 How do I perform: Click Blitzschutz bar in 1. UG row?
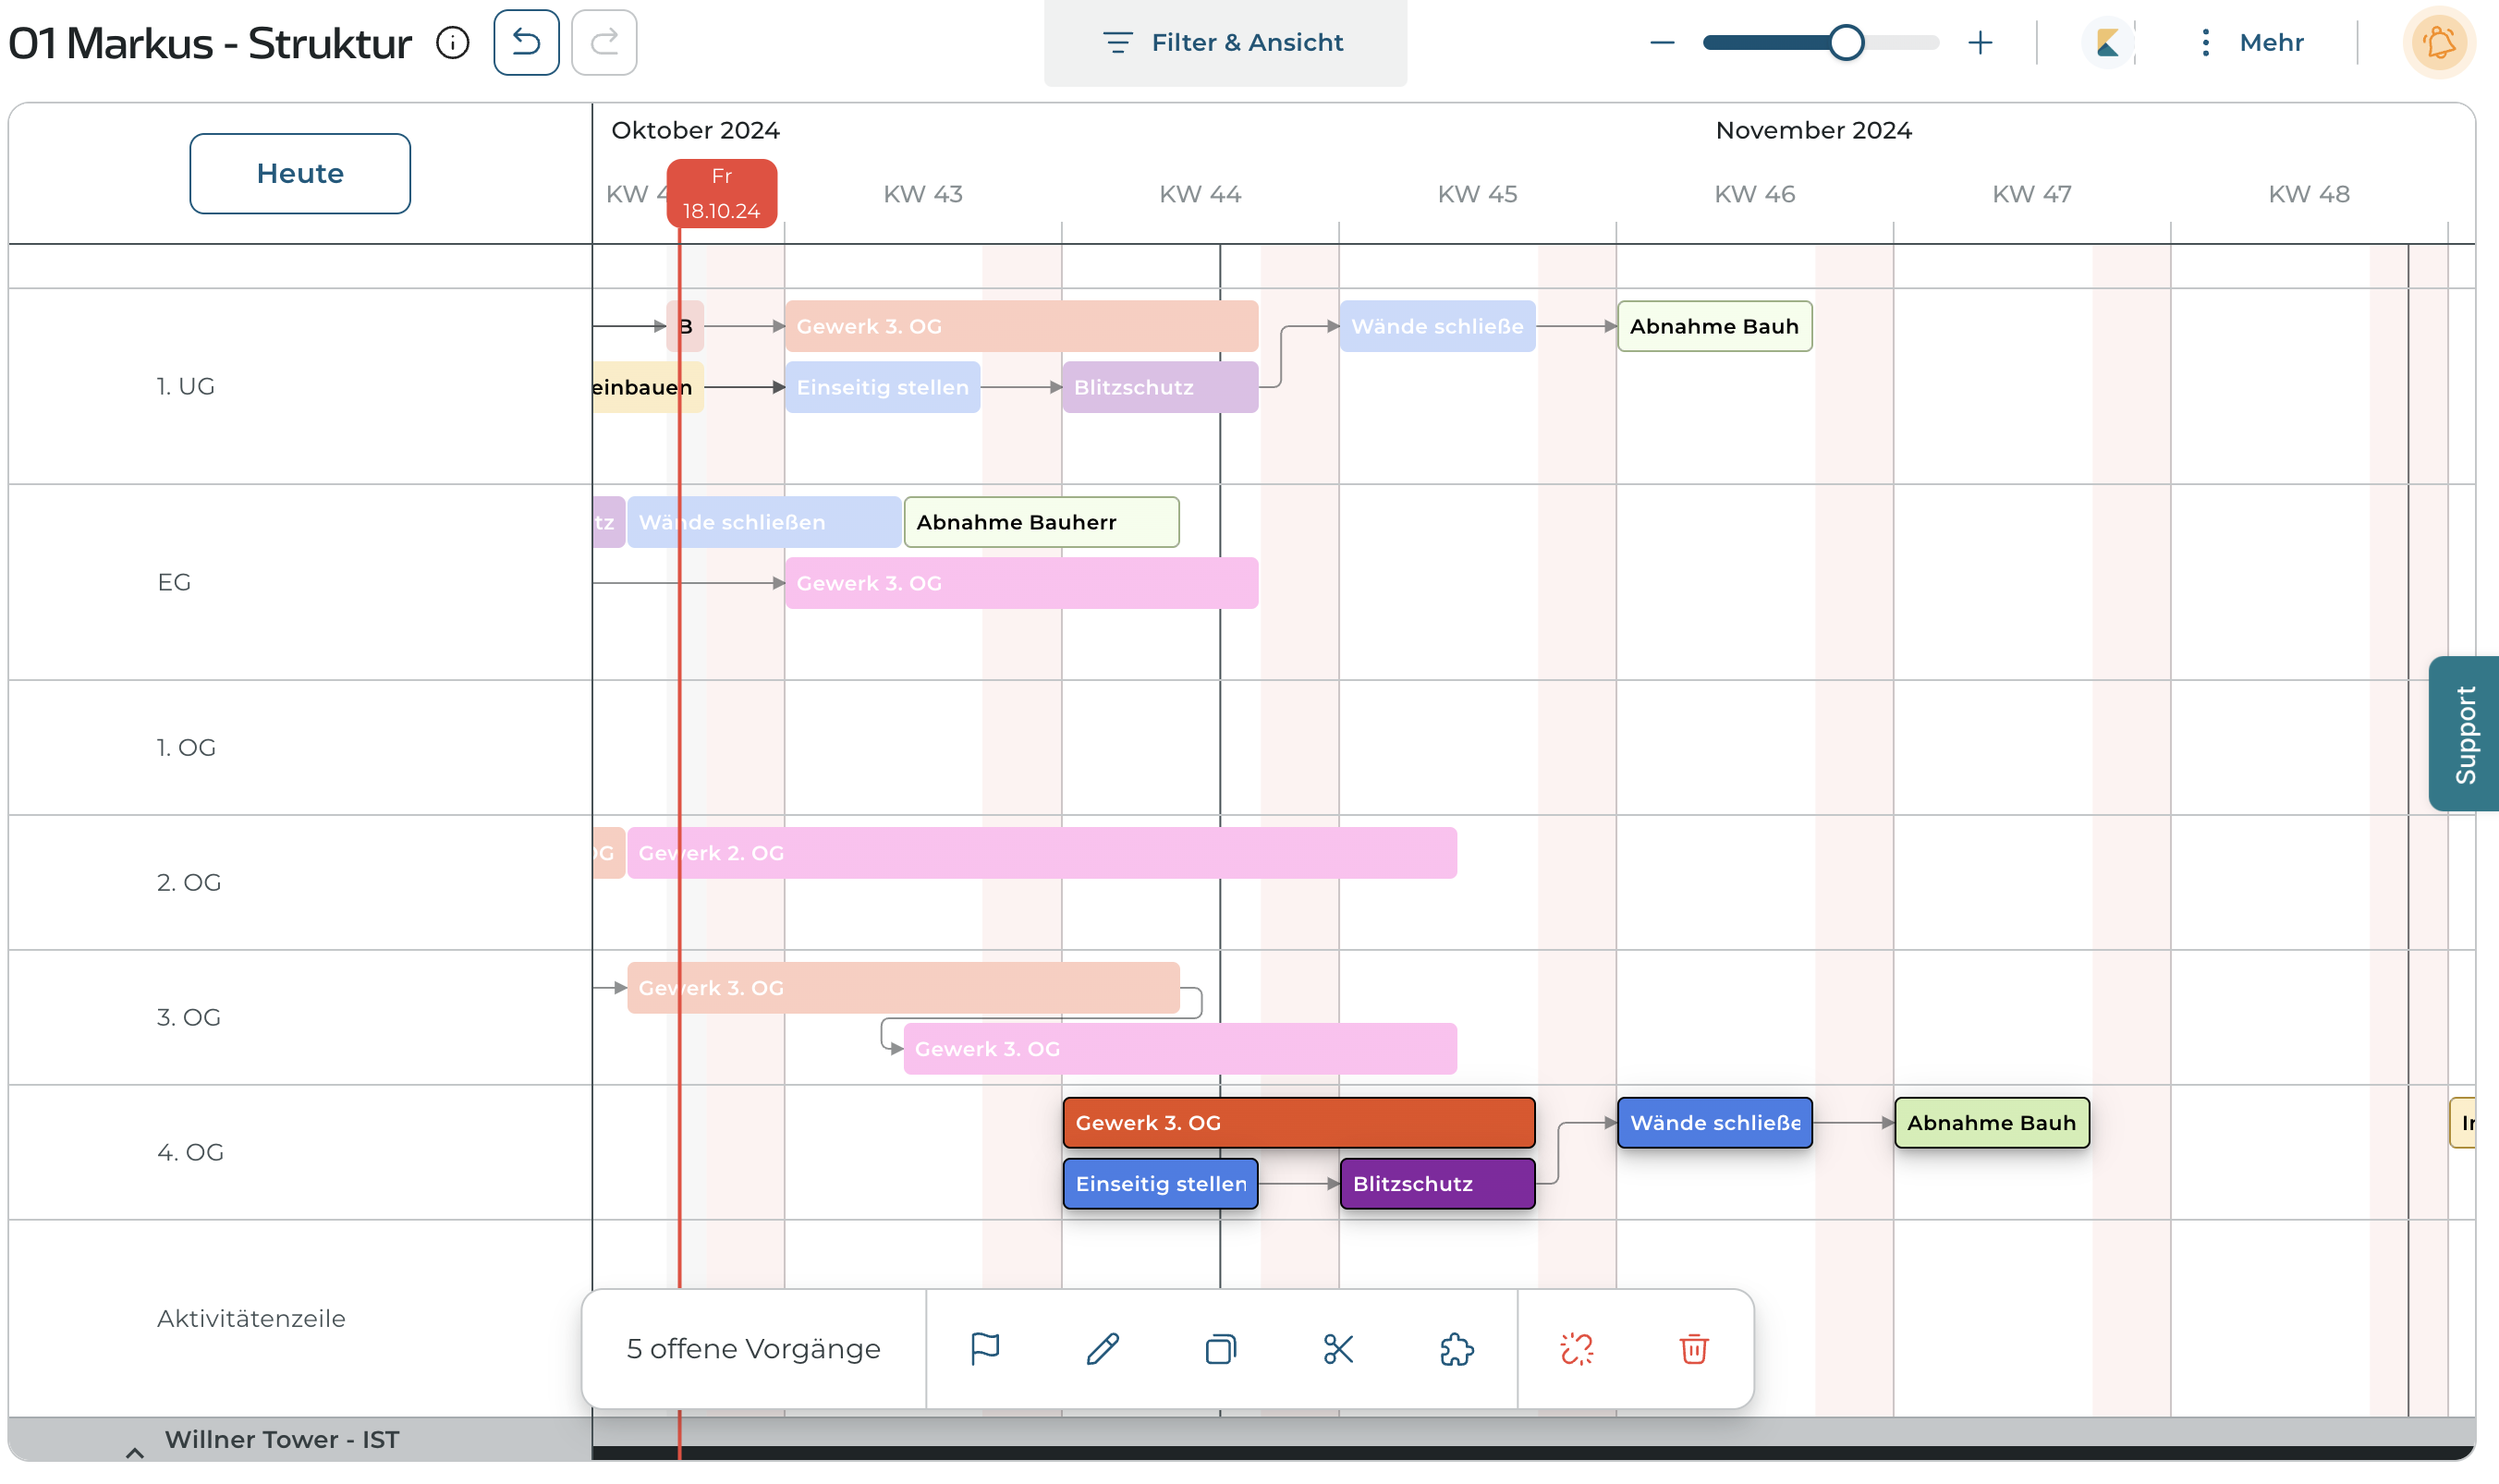pos(1160,387)
